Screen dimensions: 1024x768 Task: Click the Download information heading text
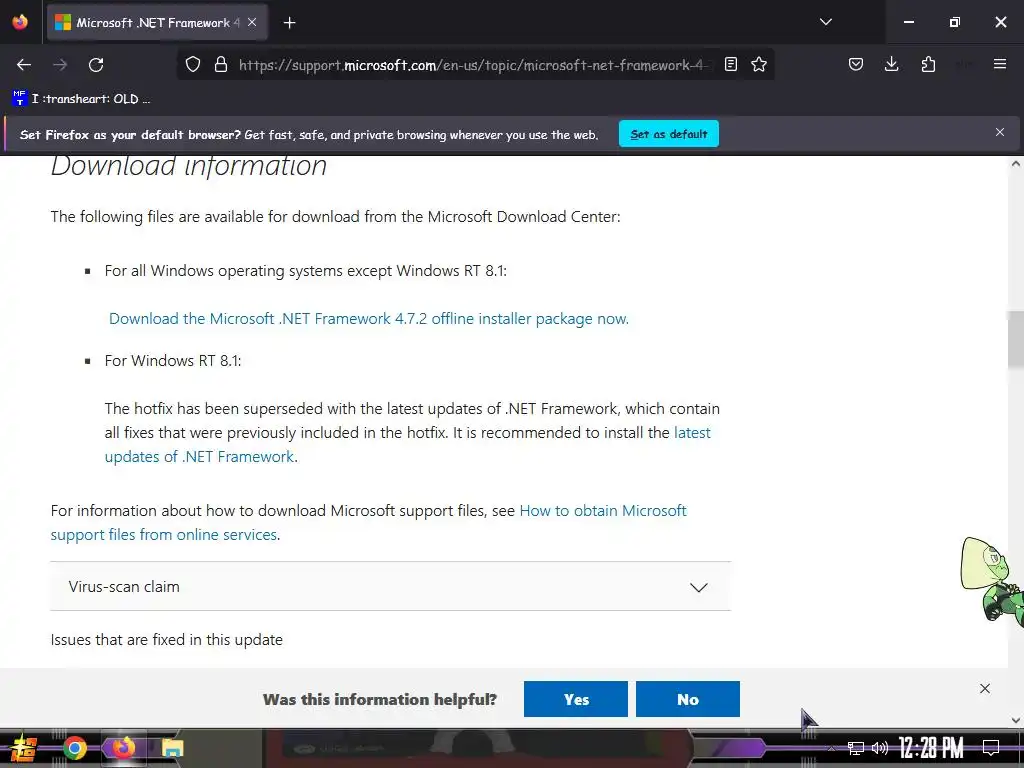(189, 165)
